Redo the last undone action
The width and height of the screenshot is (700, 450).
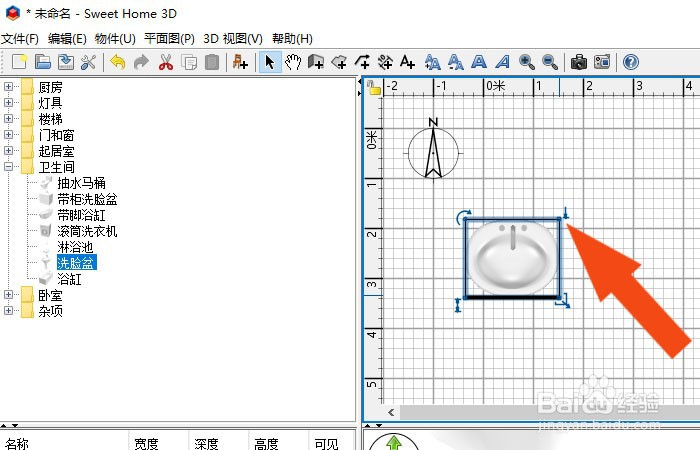click(141, 62)
